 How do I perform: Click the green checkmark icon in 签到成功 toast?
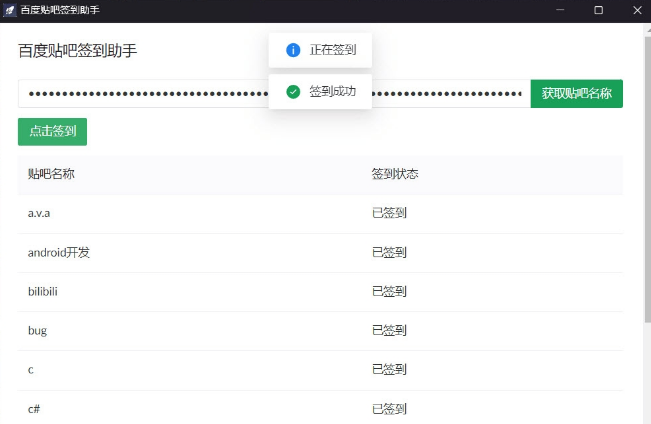tap(293, 92)
